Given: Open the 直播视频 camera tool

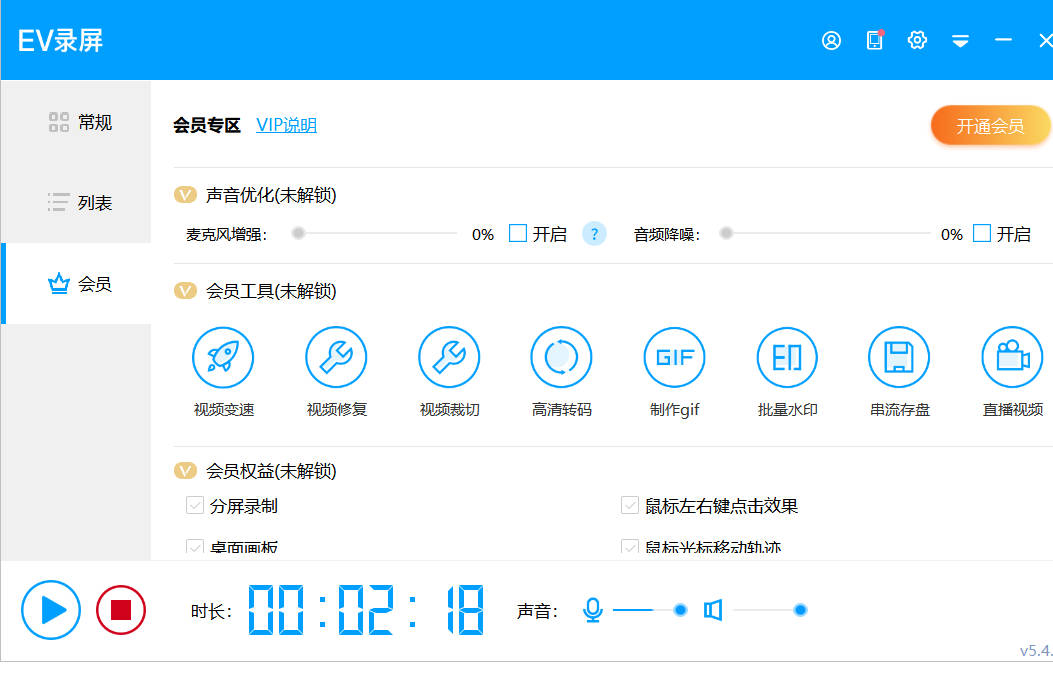Looking at the screenshot, I should point(1012,358).
